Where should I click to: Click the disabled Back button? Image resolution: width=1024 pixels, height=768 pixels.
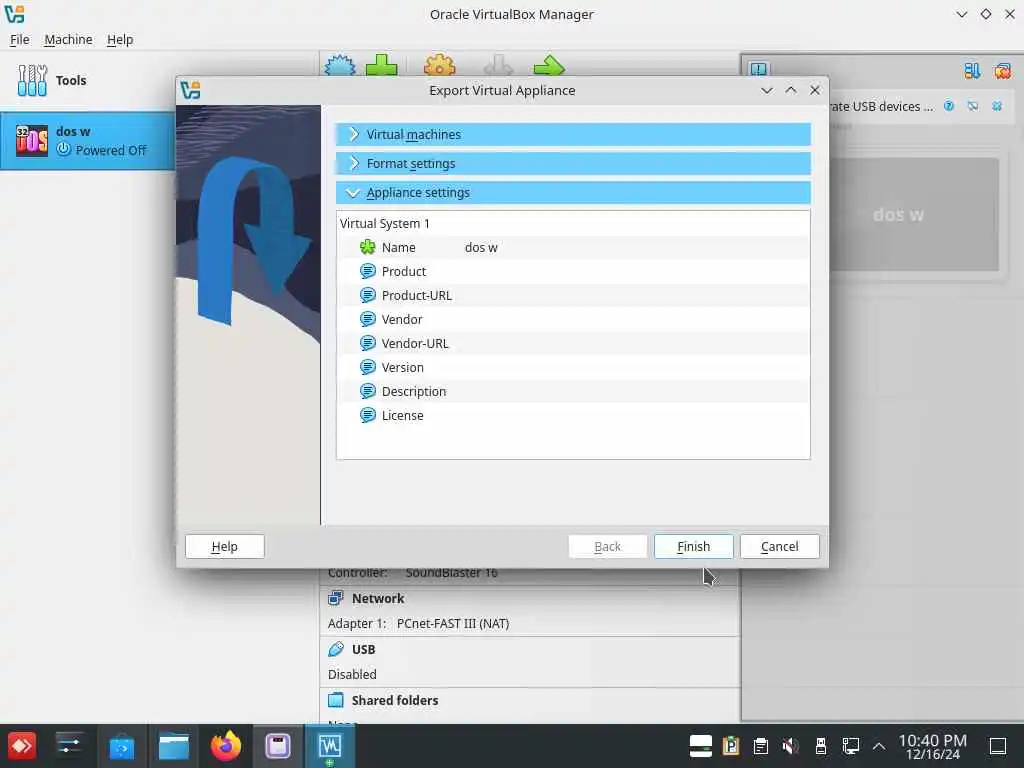point(607,546)
